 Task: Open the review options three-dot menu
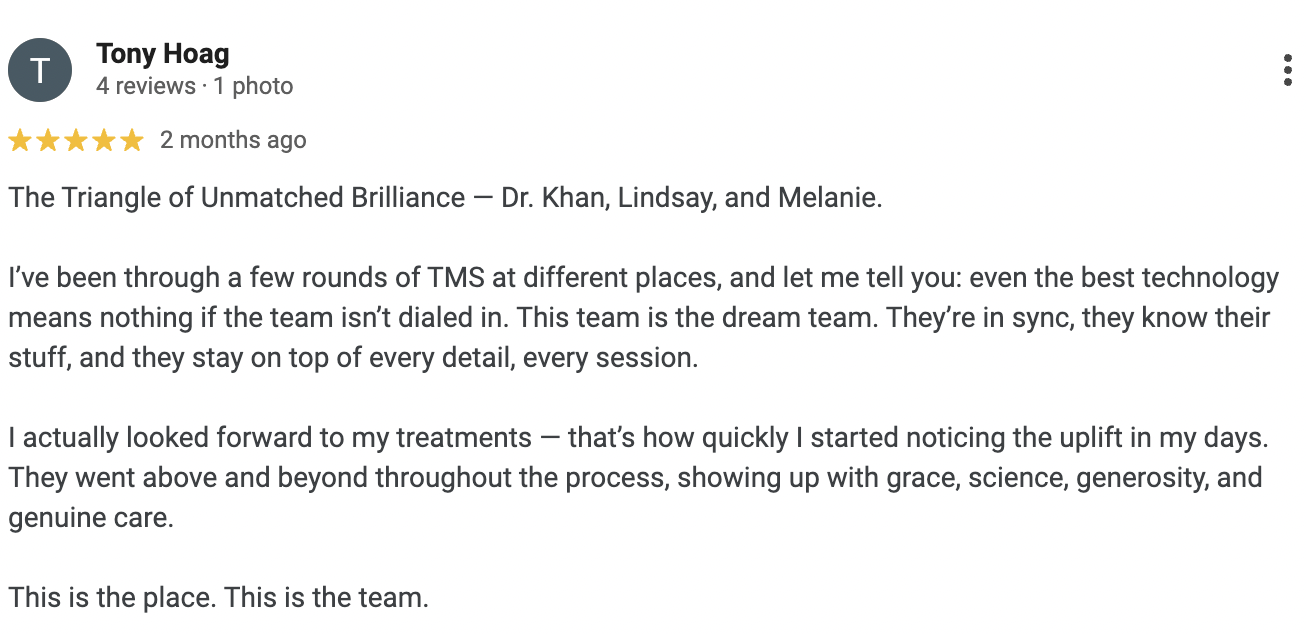pyautogui.click(x=1287, y=71)
